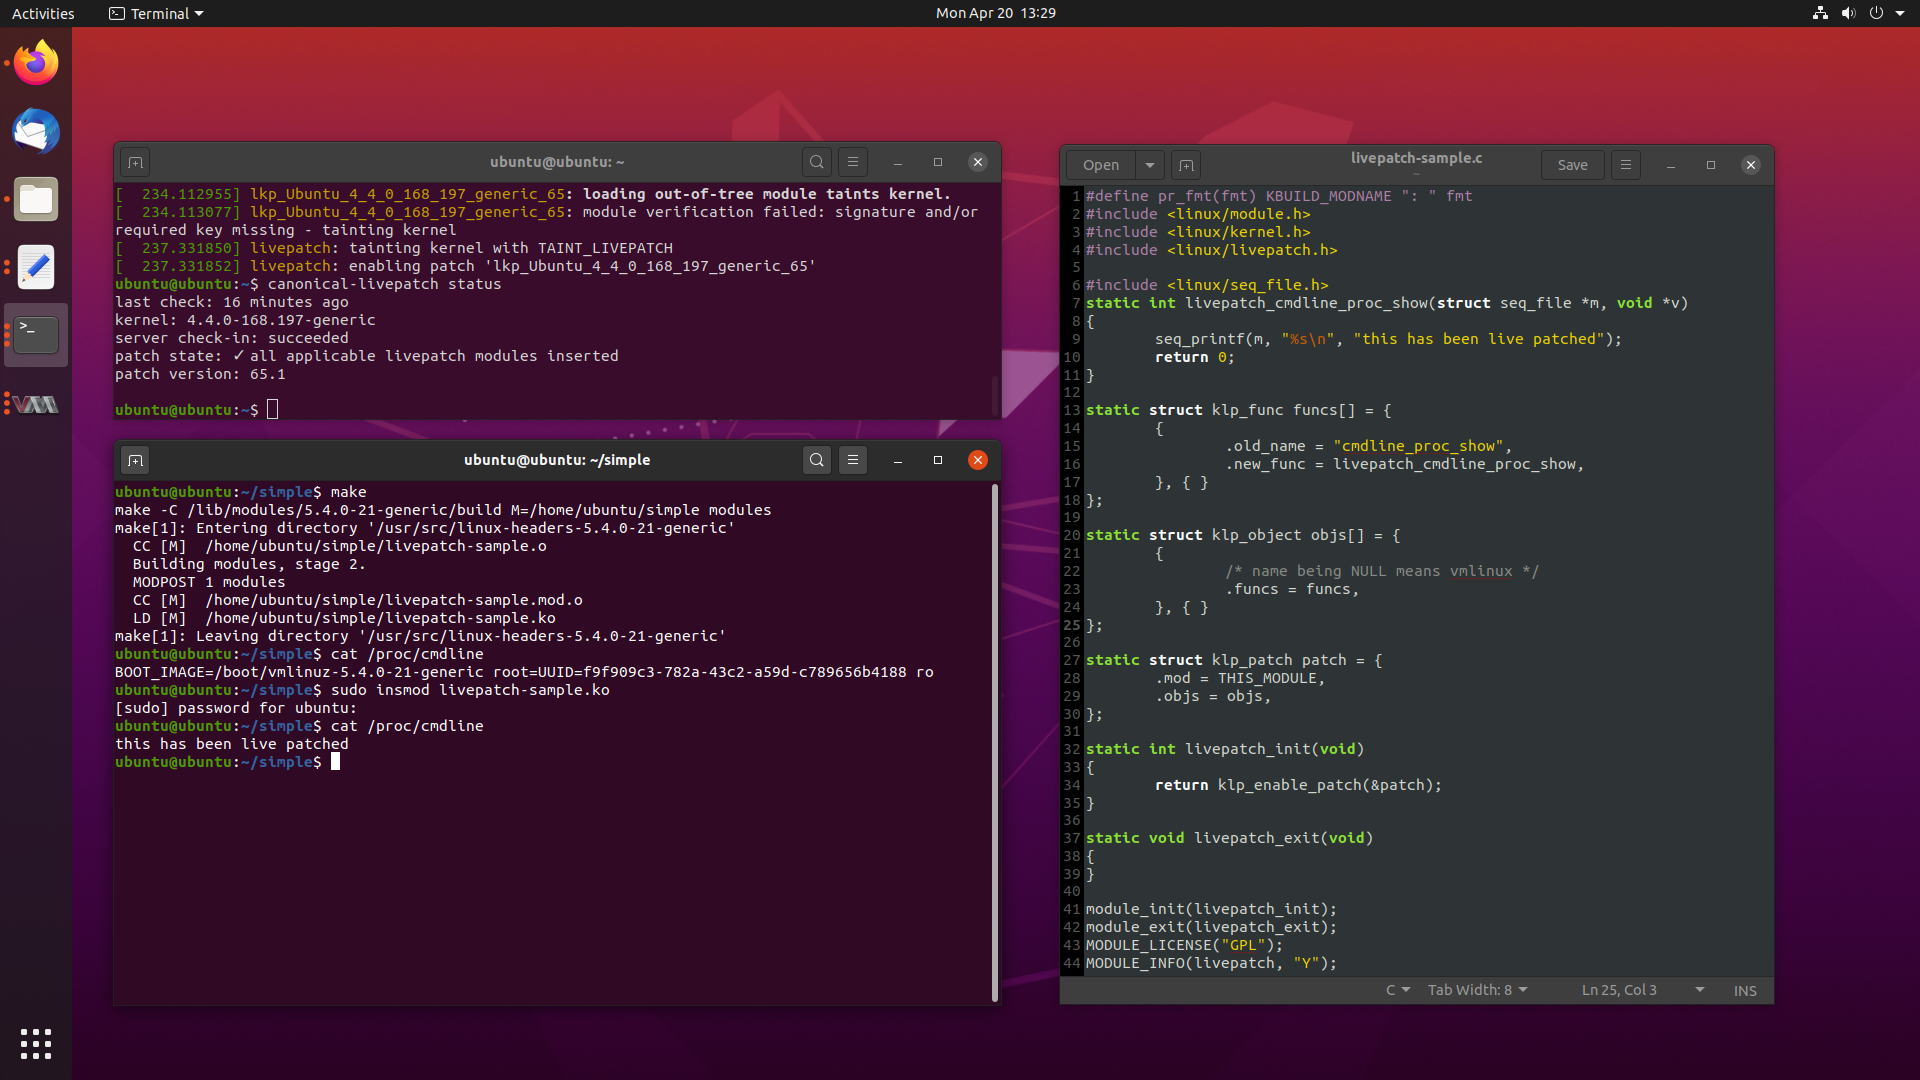Image resolution: width=1920 pixels, height=1080 pixels.
Task: Minimize the upper ubuntu@ubuntu: ~ terminal
Action: tap(898, 162)
